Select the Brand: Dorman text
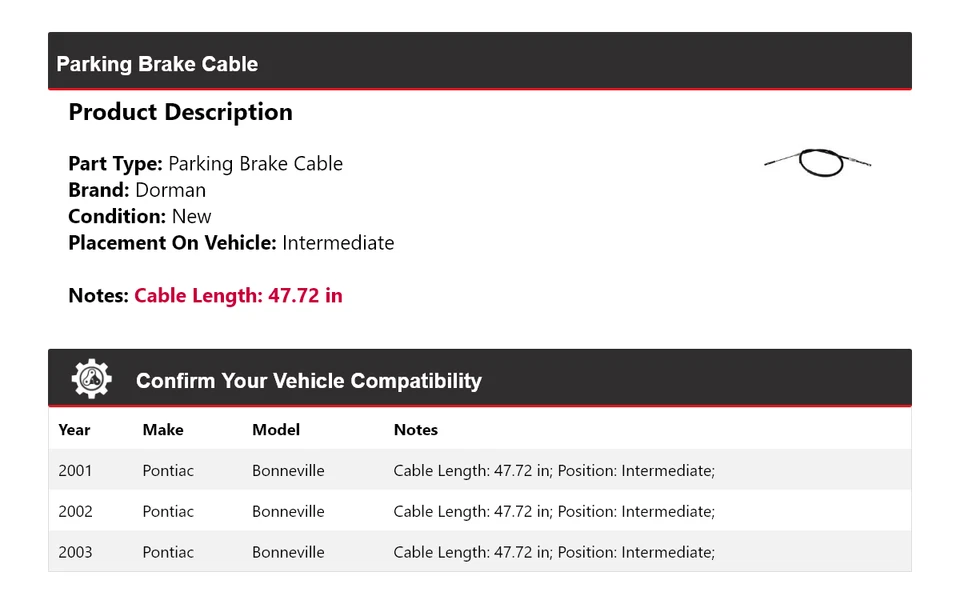 coord(137,190)
